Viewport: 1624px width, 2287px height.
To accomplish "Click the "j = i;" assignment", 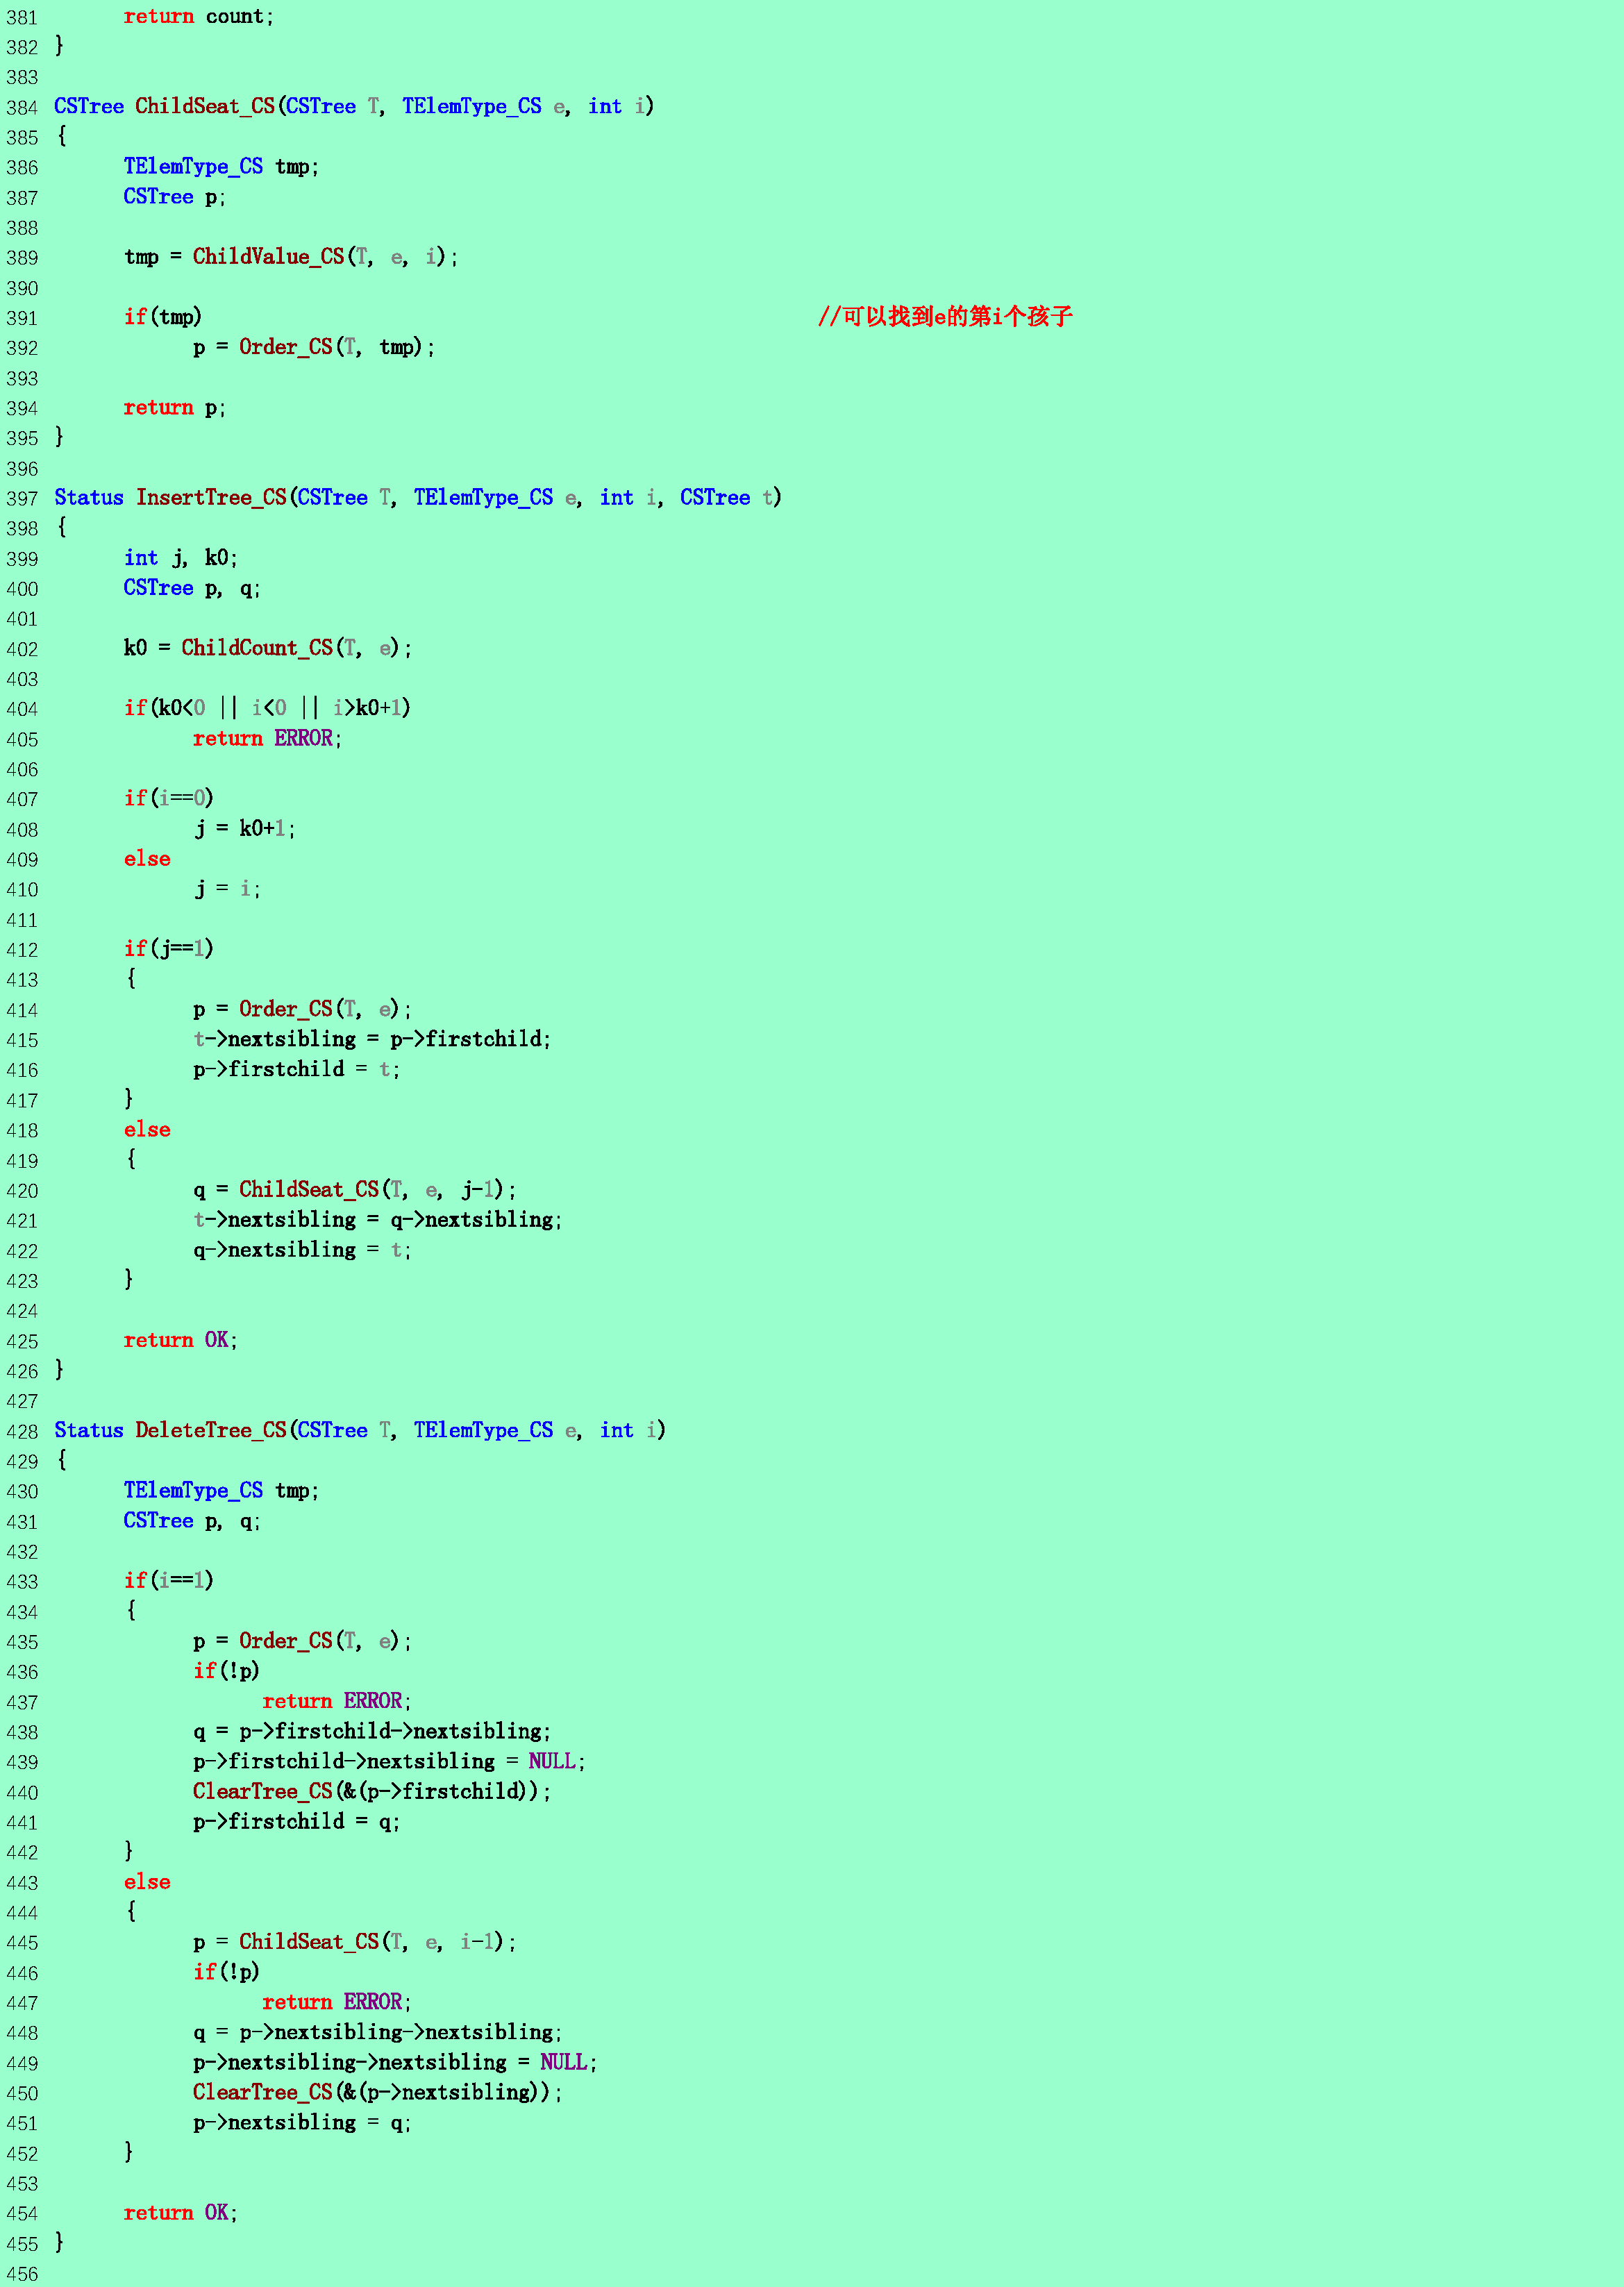I will point(227,889).
